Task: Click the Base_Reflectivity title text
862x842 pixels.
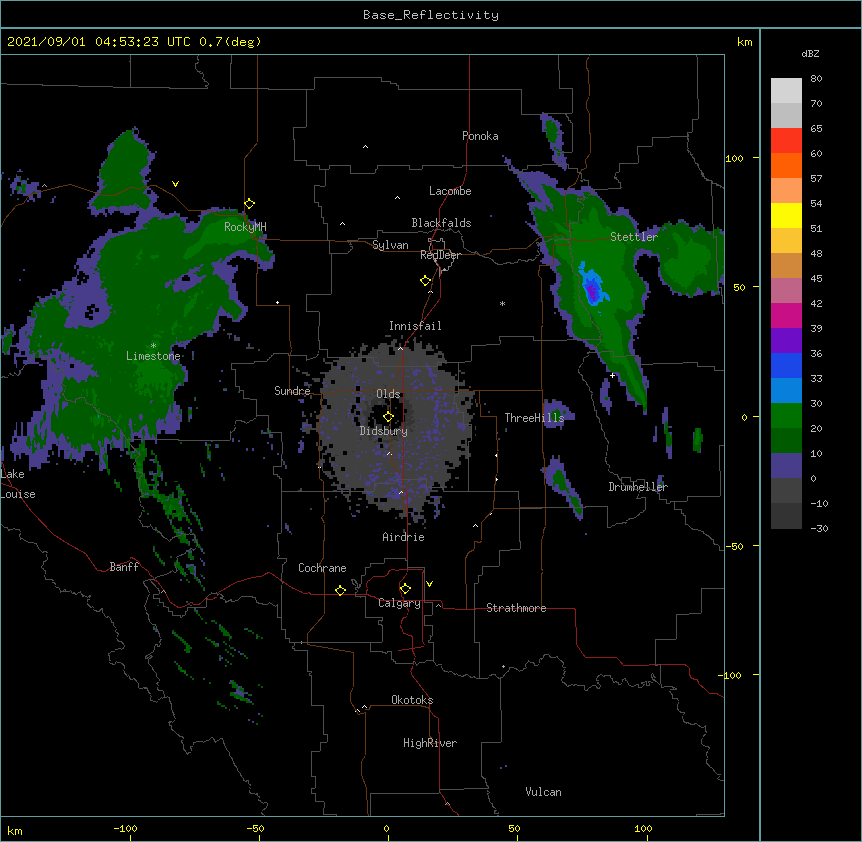Action: pos(431,15)
